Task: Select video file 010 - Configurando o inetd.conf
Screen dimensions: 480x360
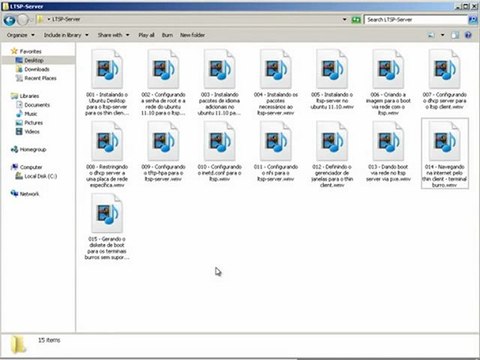Action: [219, 151]
